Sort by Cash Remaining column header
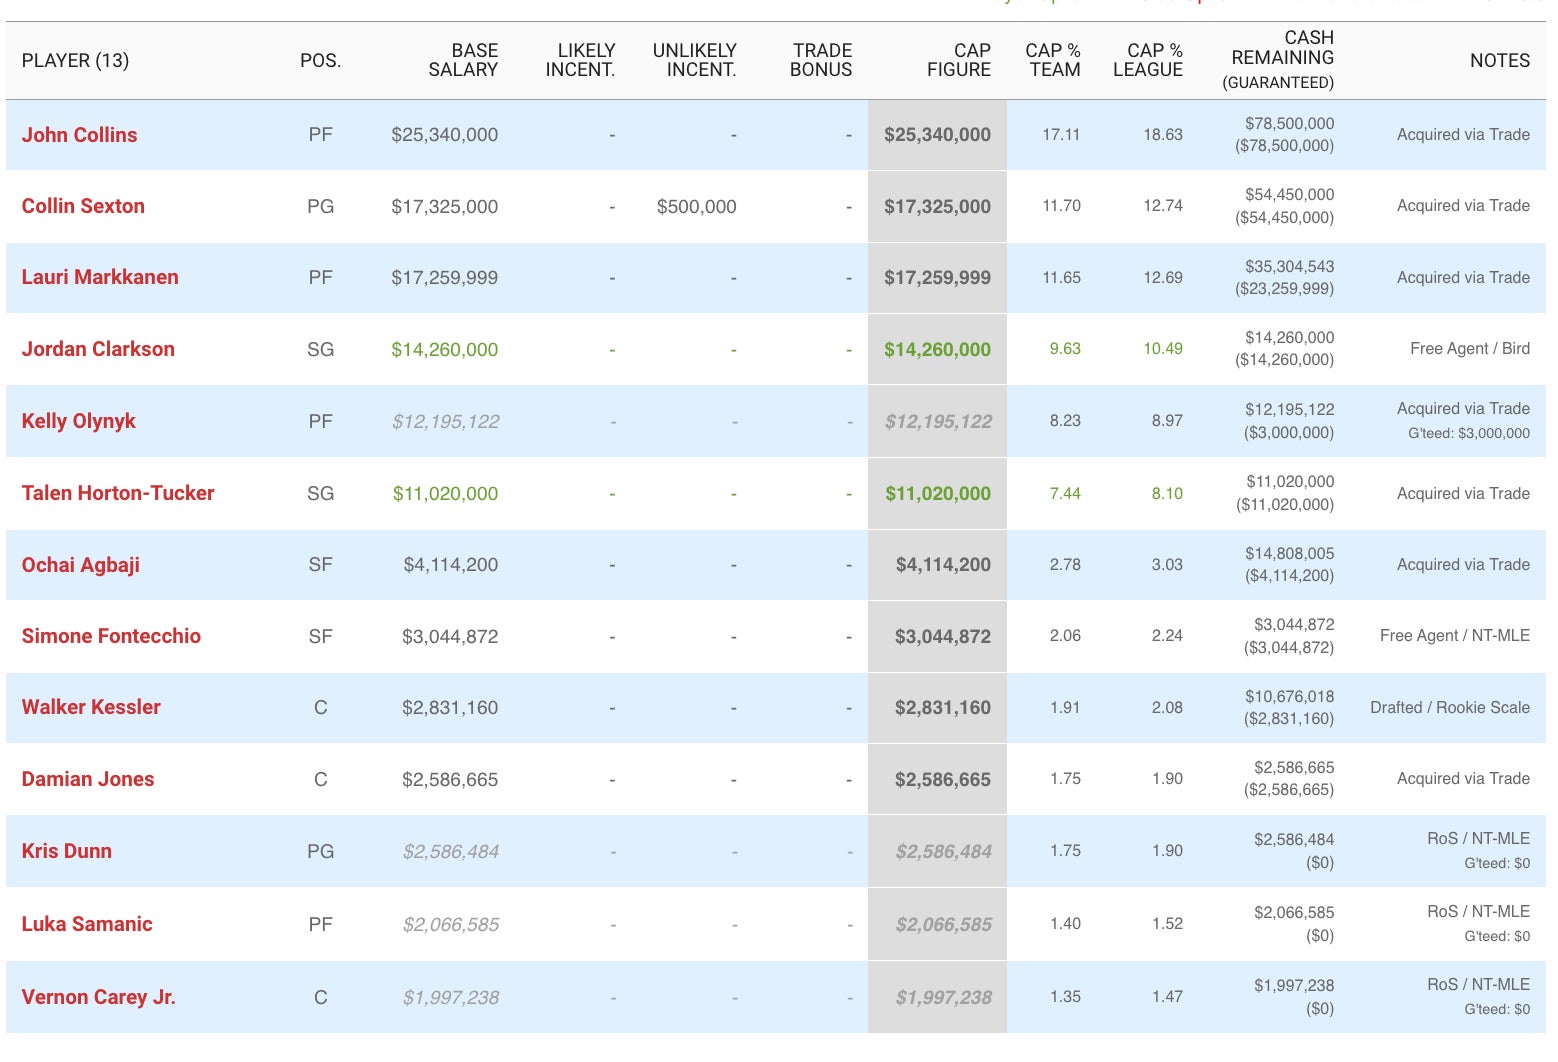This screenshot has width=1558, height=1062. coord(1281,59)
